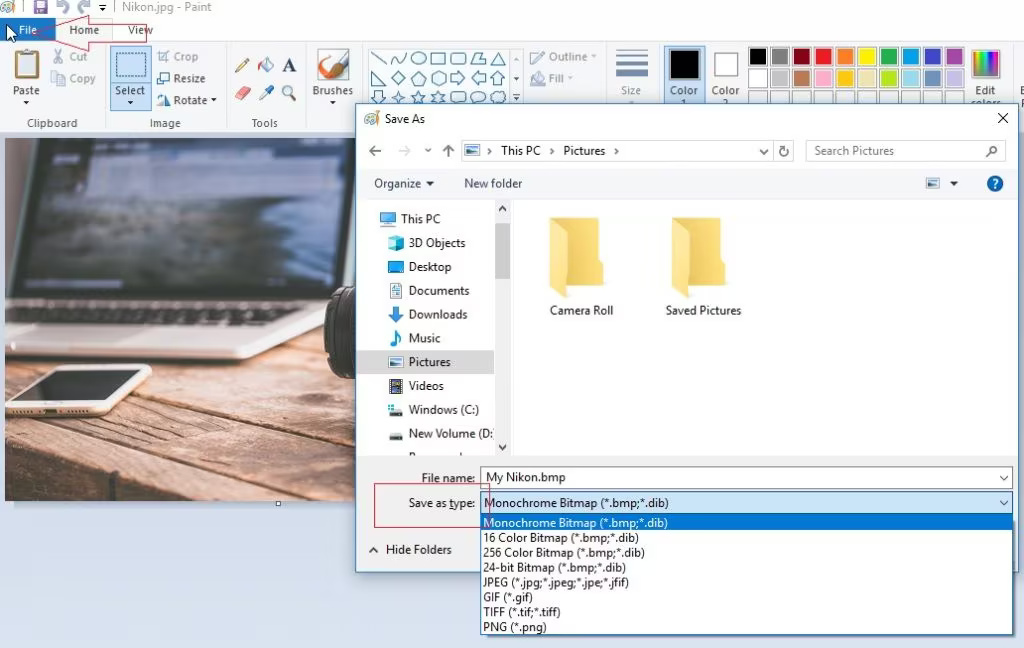Activate the Magnifier tool
Image resolution: width=1024 pixels, height=648 pixels.
coord(289,93)
